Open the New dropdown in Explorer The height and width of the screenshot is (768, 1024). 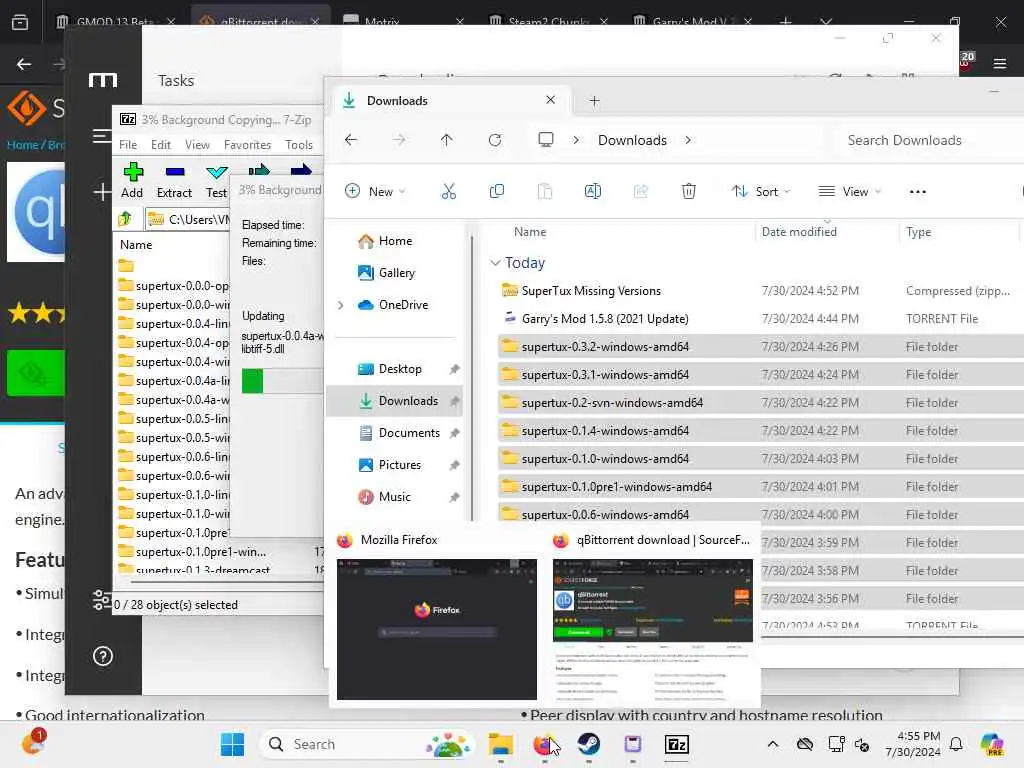click(376, 191)
